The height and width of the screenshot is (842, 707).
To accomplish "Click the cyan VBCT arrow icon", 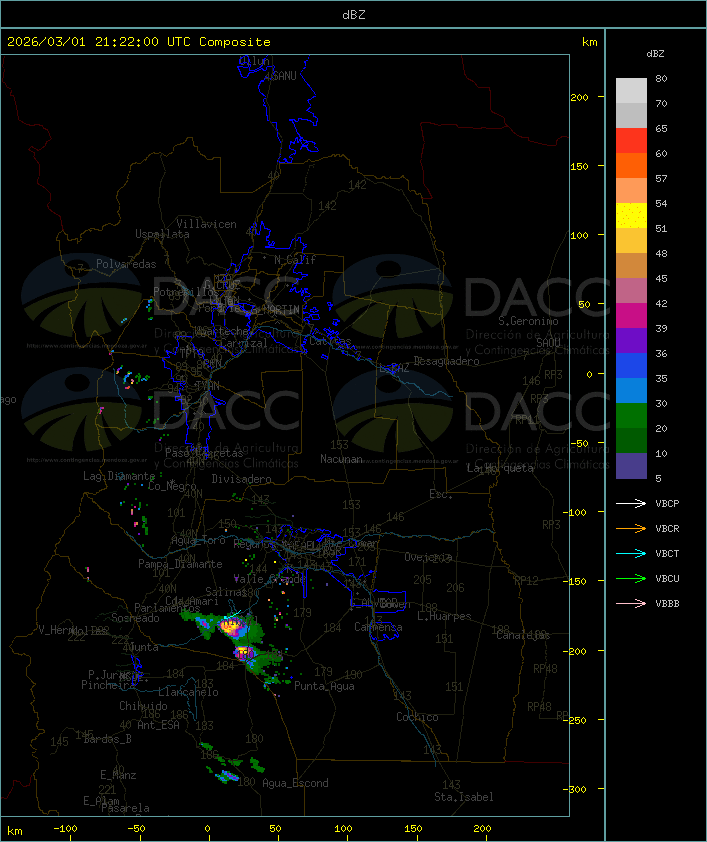I will point(631,553).
